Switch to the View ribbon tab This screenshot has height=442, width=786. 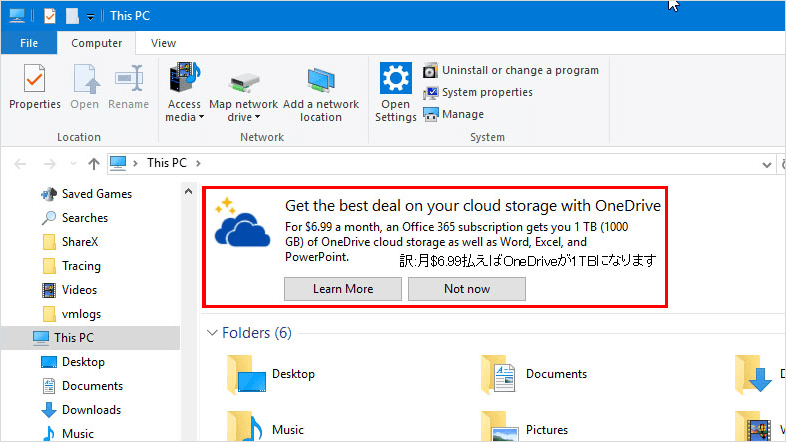pos(163,43)
